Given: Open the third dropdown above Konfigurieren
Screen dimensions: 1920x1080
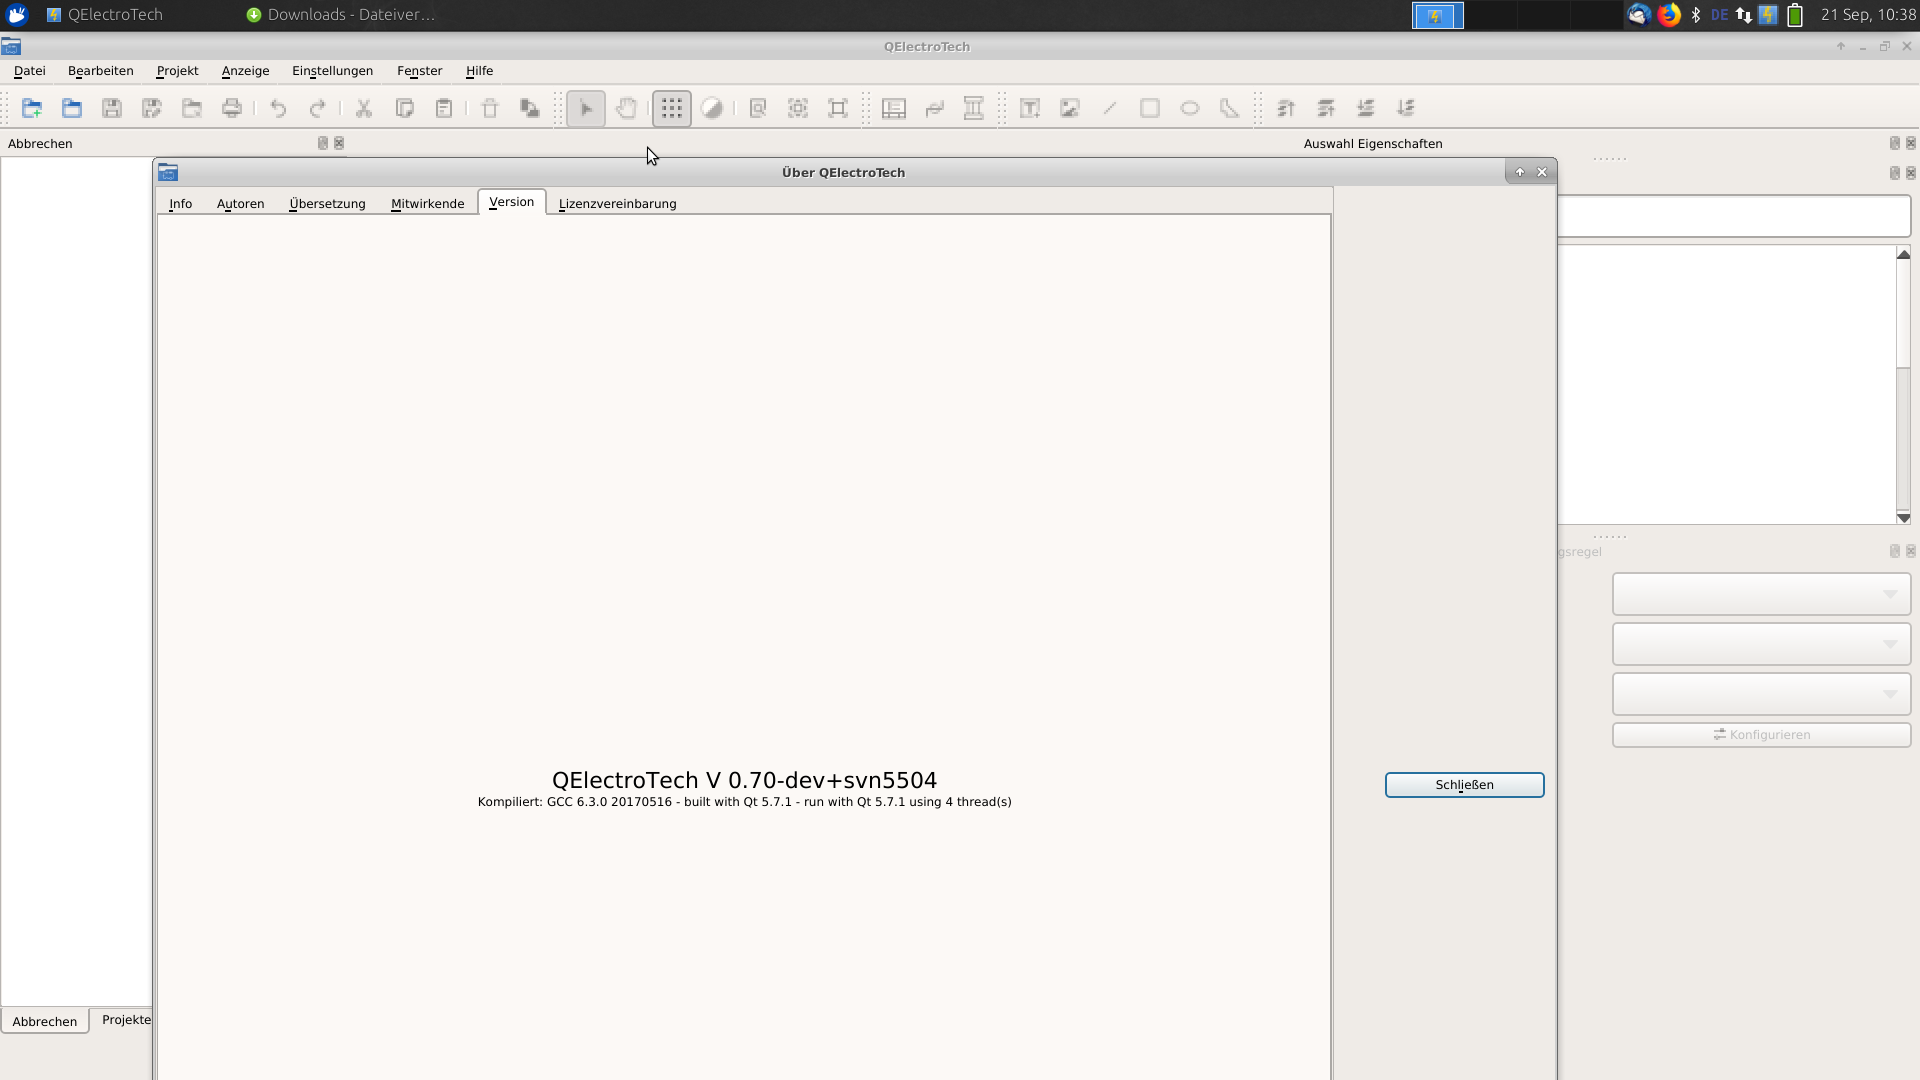Looking at the screenshot, I should 1761,694.
